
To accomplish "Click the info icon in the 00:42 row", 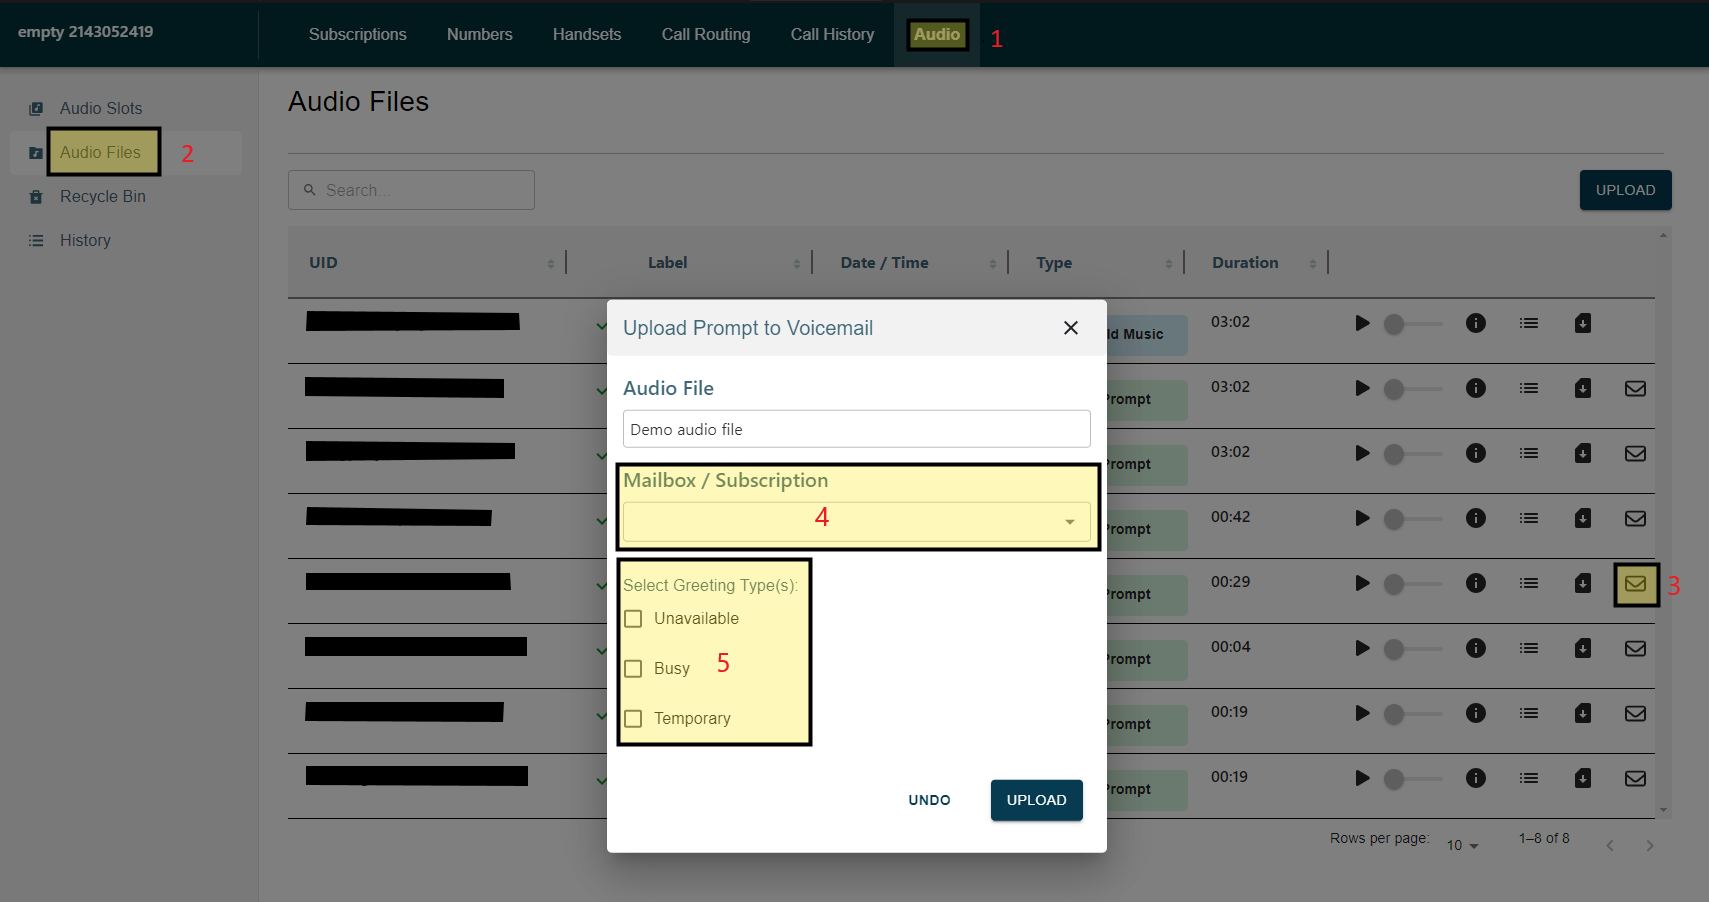I will (1475, 518).
